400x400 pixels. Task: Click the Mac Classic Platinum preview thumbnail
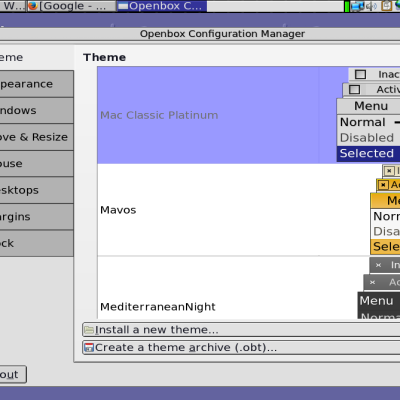tap(368, 115)
